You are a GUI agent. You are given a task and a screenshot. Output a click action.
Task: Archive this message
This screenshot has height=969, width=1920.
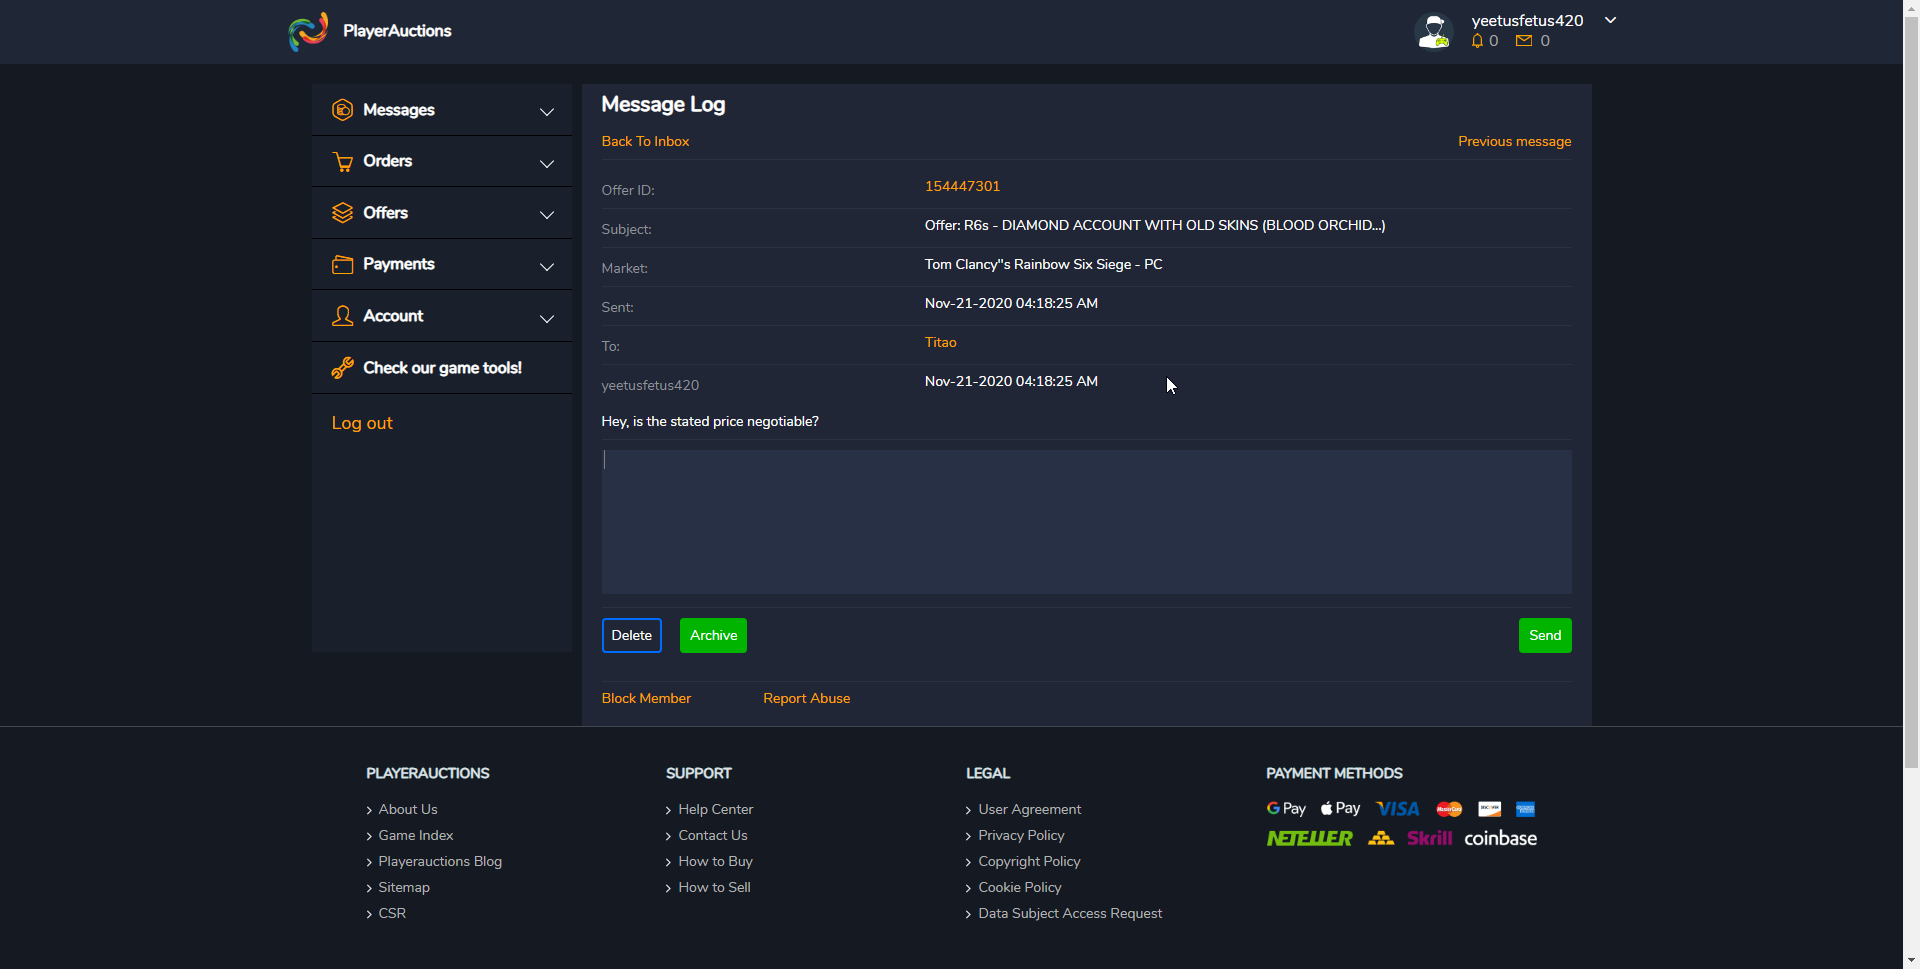[x=713, y=636]
